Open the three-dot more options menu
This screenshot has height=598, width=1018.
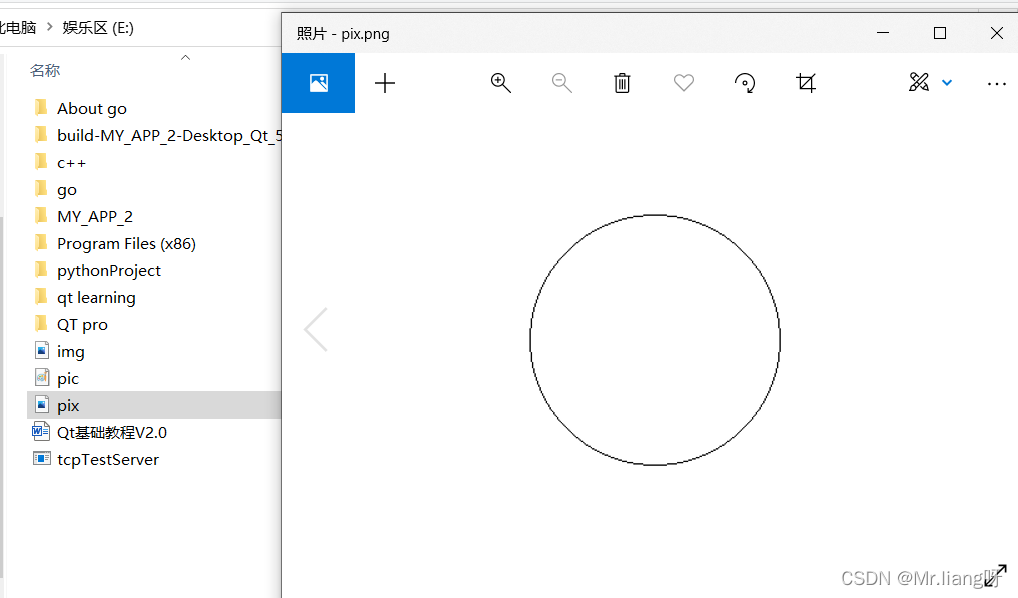[x=997, y=84]
